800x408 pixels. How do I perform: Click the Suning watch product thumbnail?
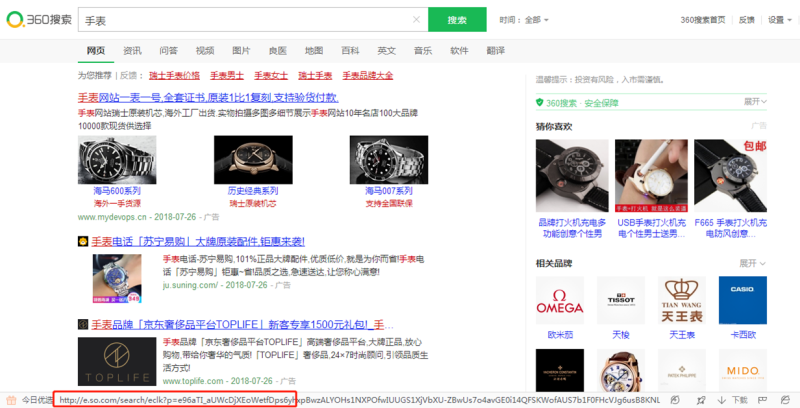[x=117, y=278]
